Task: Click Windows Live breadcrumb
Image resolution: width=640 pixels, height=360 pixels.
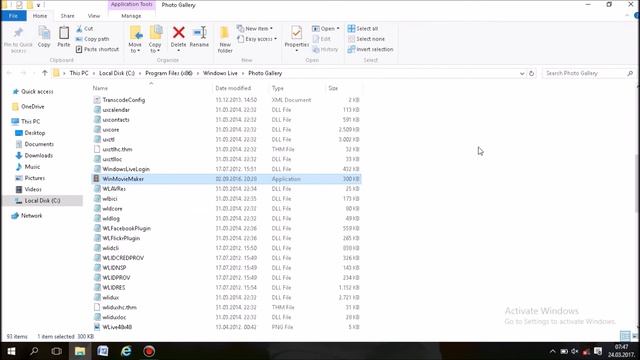Action: coord(220,73)
